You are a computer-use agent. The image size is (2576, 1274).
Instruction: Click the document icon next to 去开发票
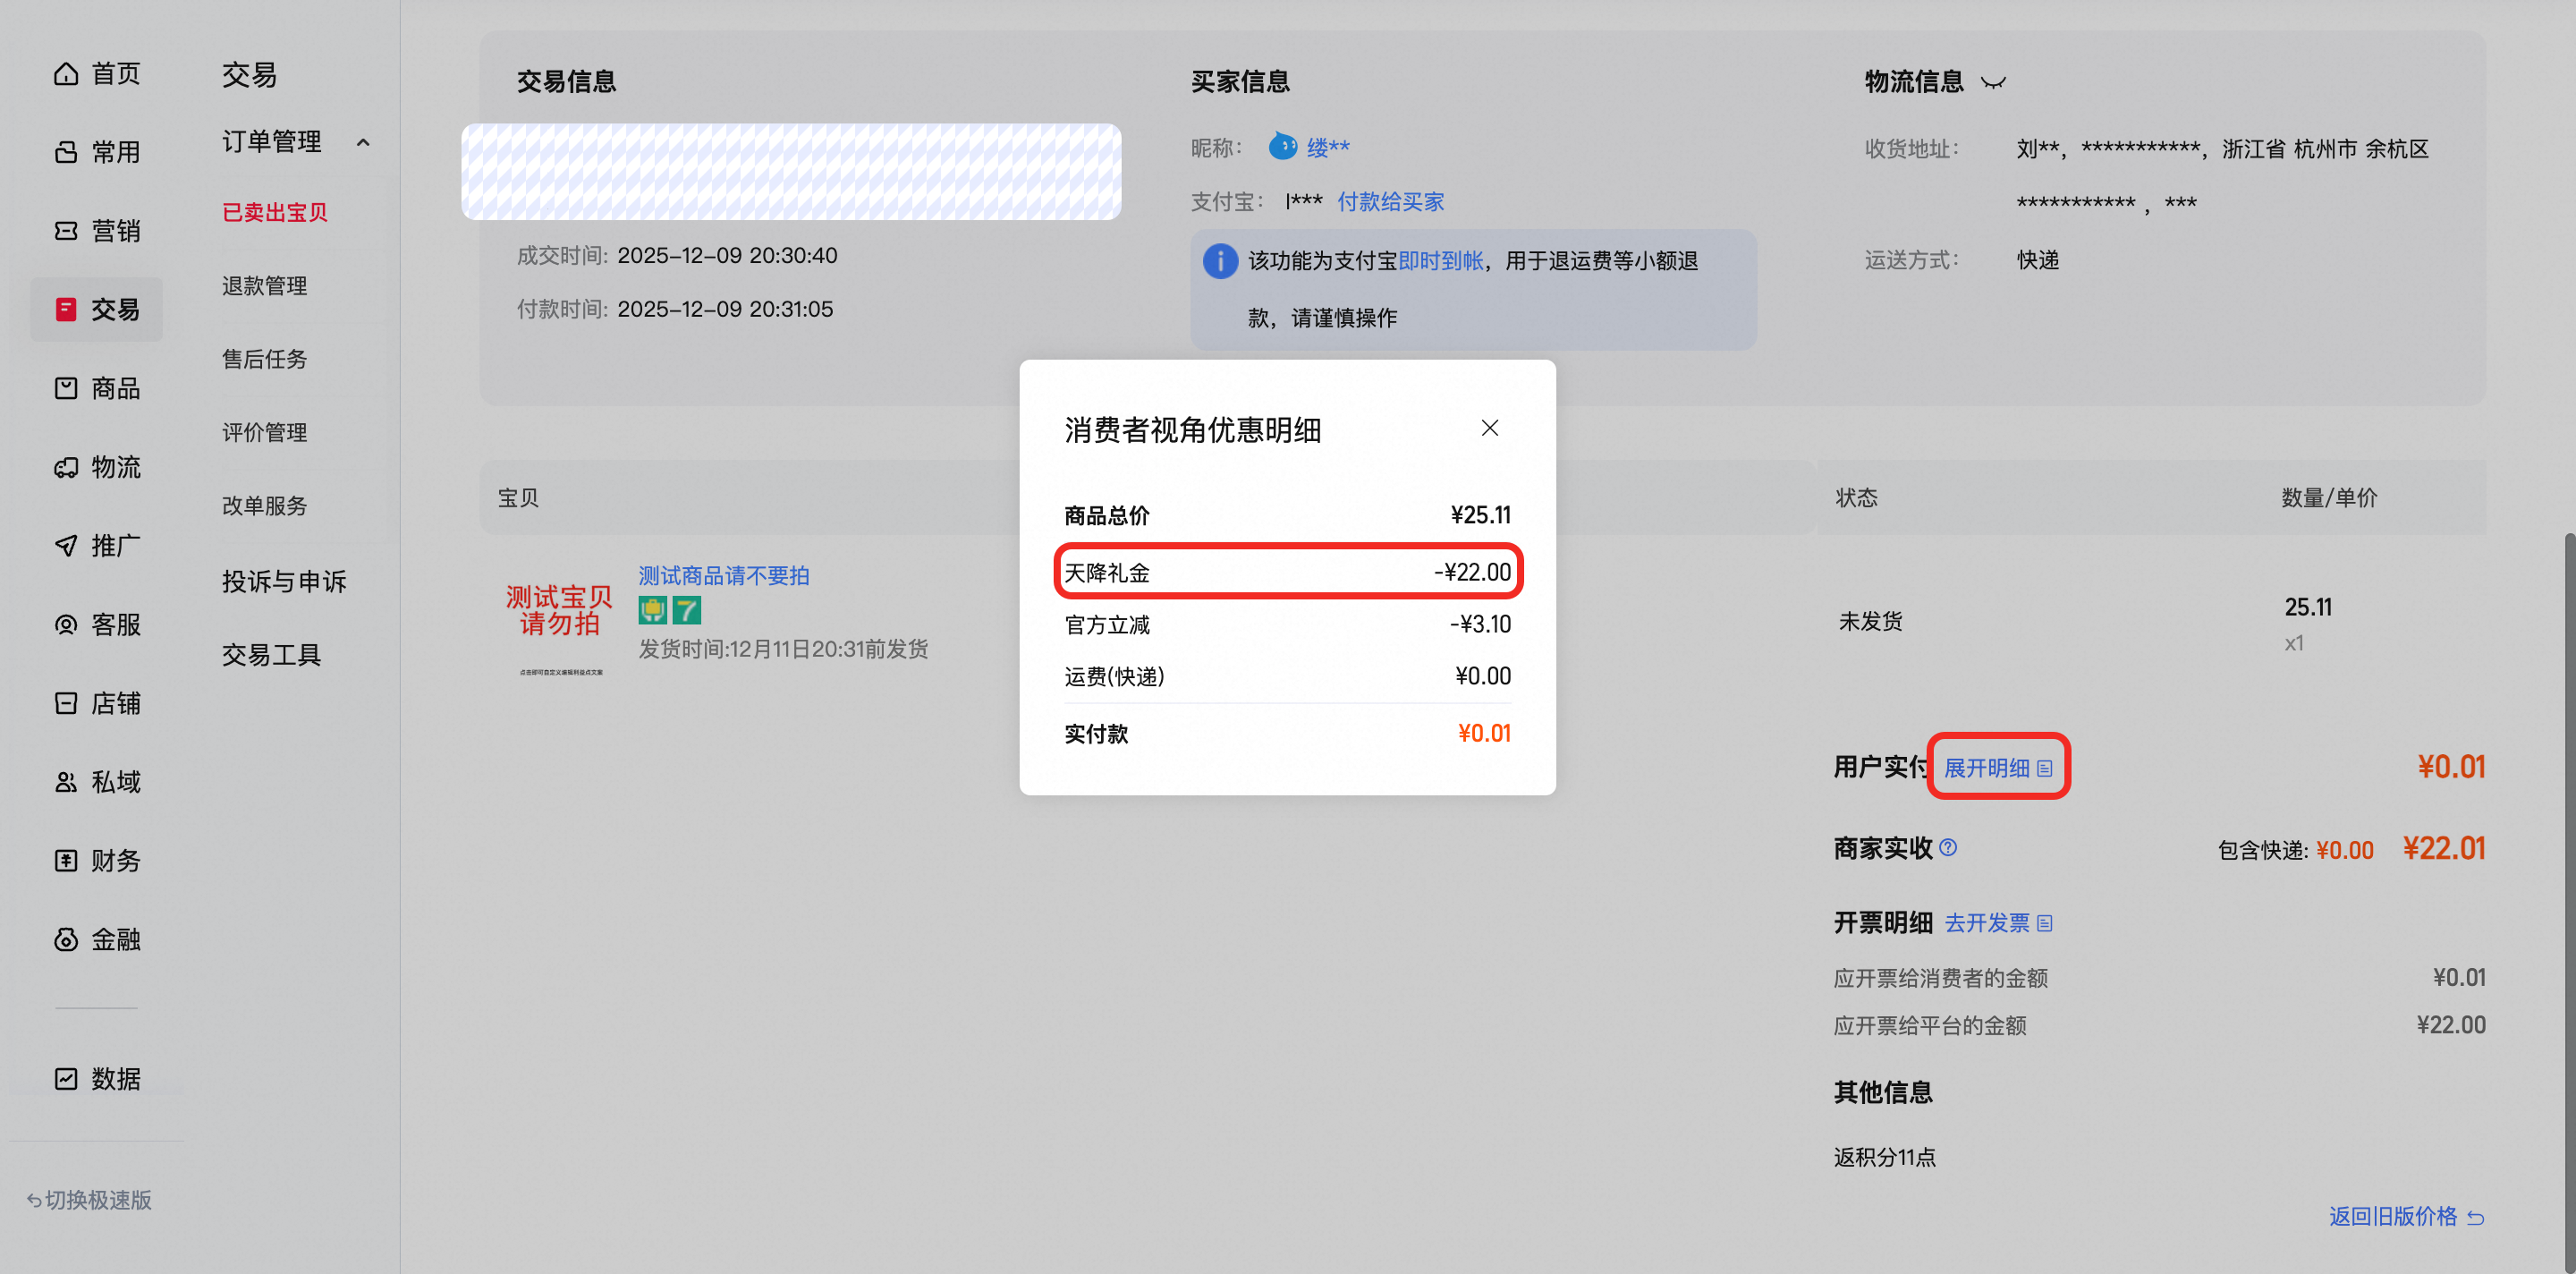pos(2045,923)
